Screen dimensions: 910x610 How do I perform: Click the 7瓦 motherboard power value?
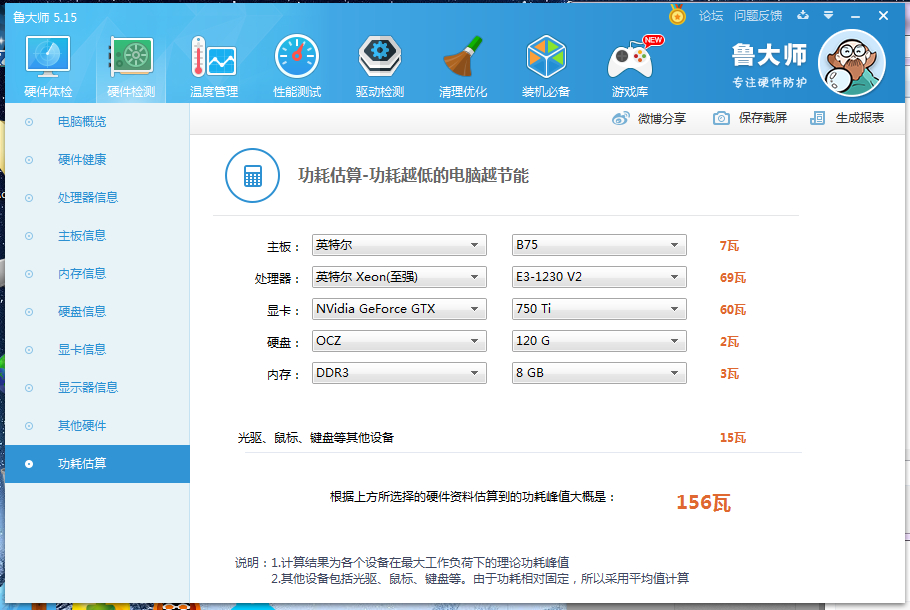(730, 246)
